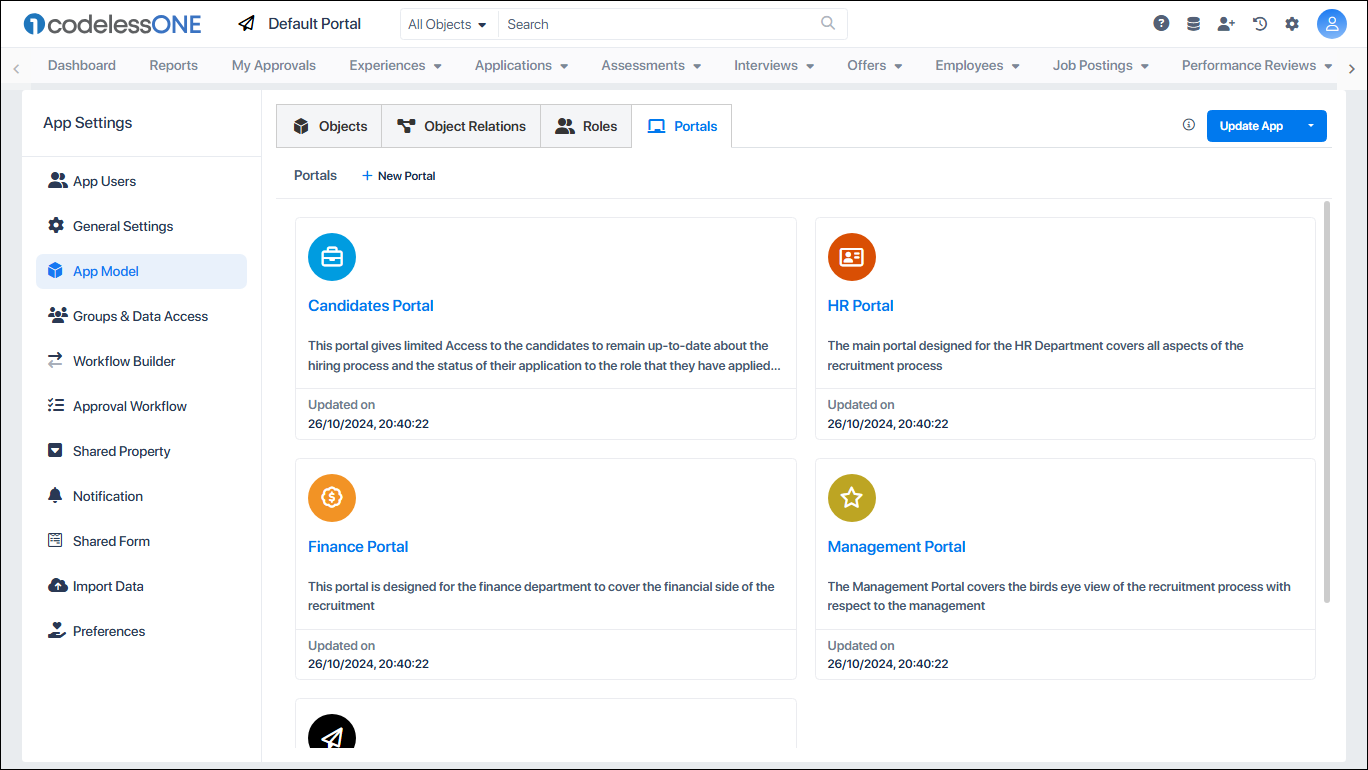Switch to the Roles tab
This screenshot has width=1368, height=770.
(586, 126)
